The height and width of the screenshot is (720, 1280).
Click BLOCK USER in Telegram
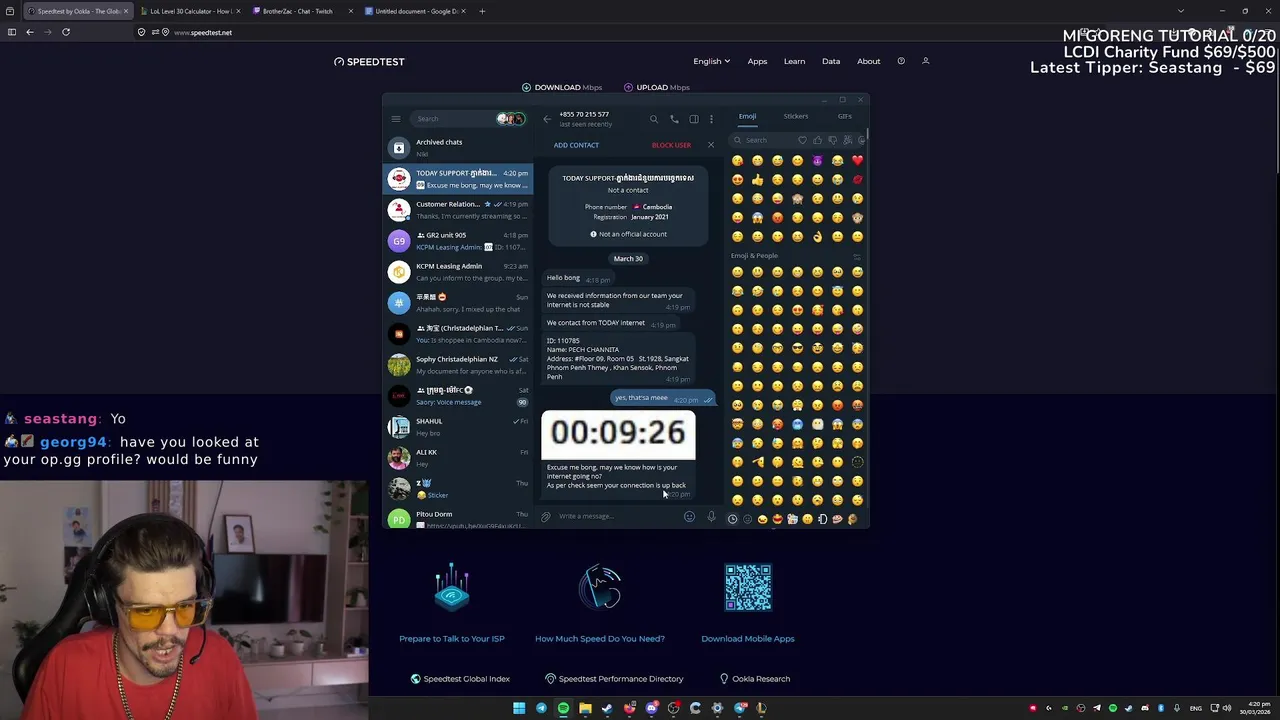click(671, 145)
